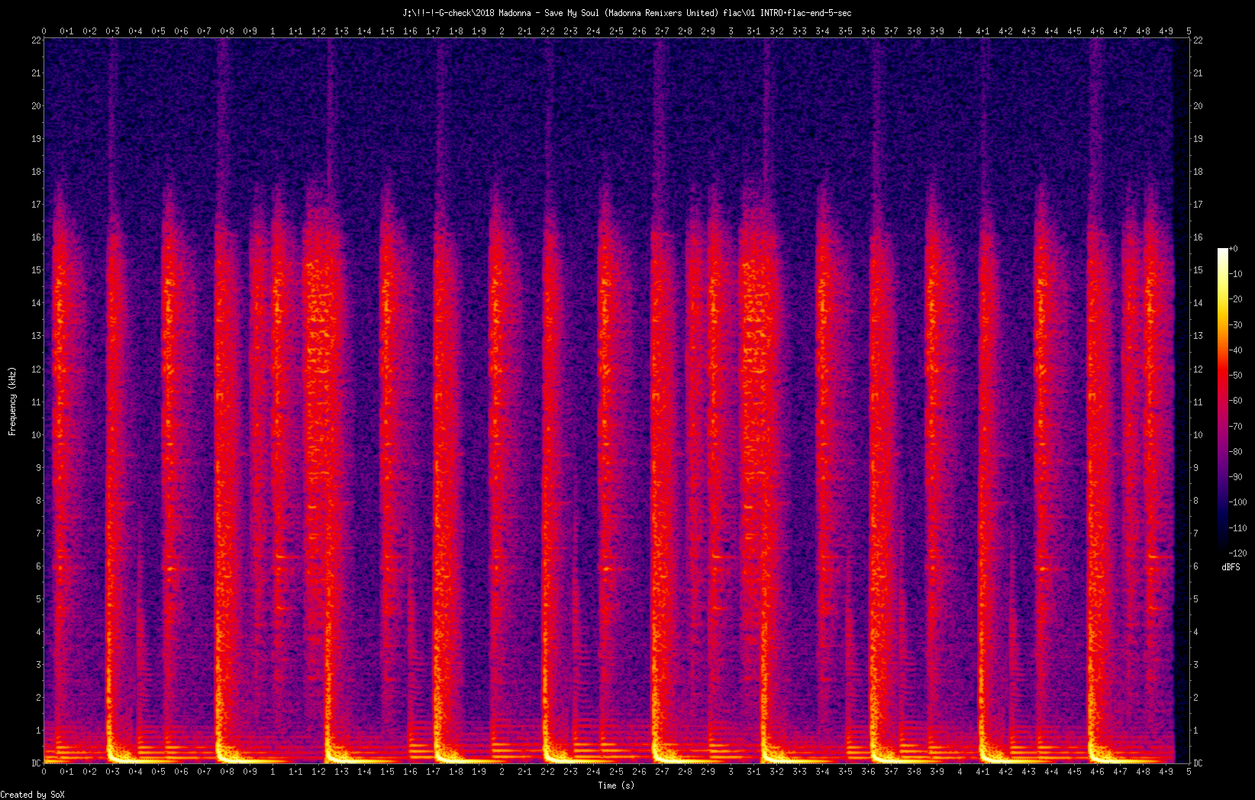Click the "0" tick on the bottom time axis

click(44, 773)
